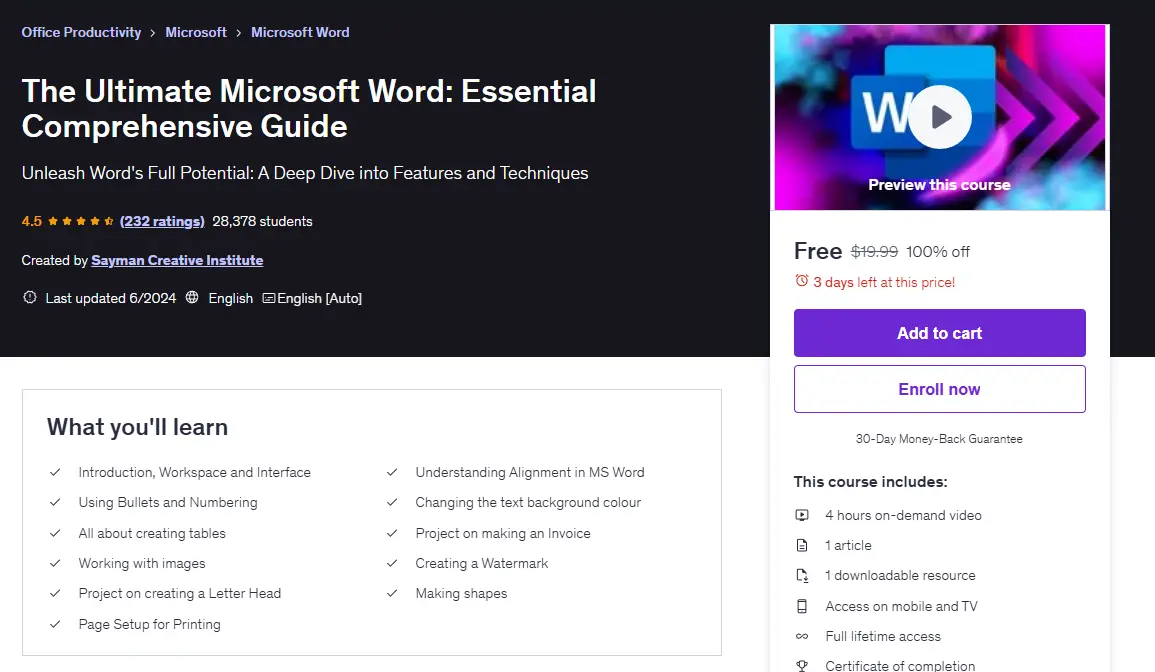Image resolution: width=1155 pixels, height=672 pixels.
Task: Click Last updated 6/2024 text
Action: (x=110, y=298)
